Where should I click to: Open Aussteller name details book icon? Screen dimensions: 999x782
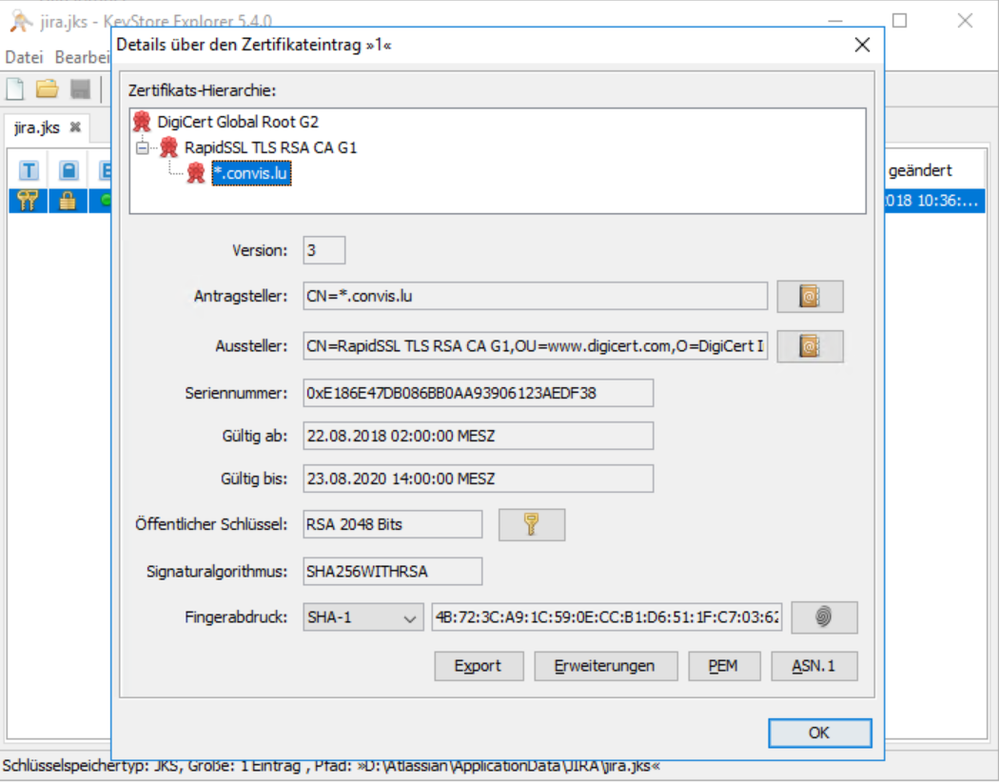810,346
